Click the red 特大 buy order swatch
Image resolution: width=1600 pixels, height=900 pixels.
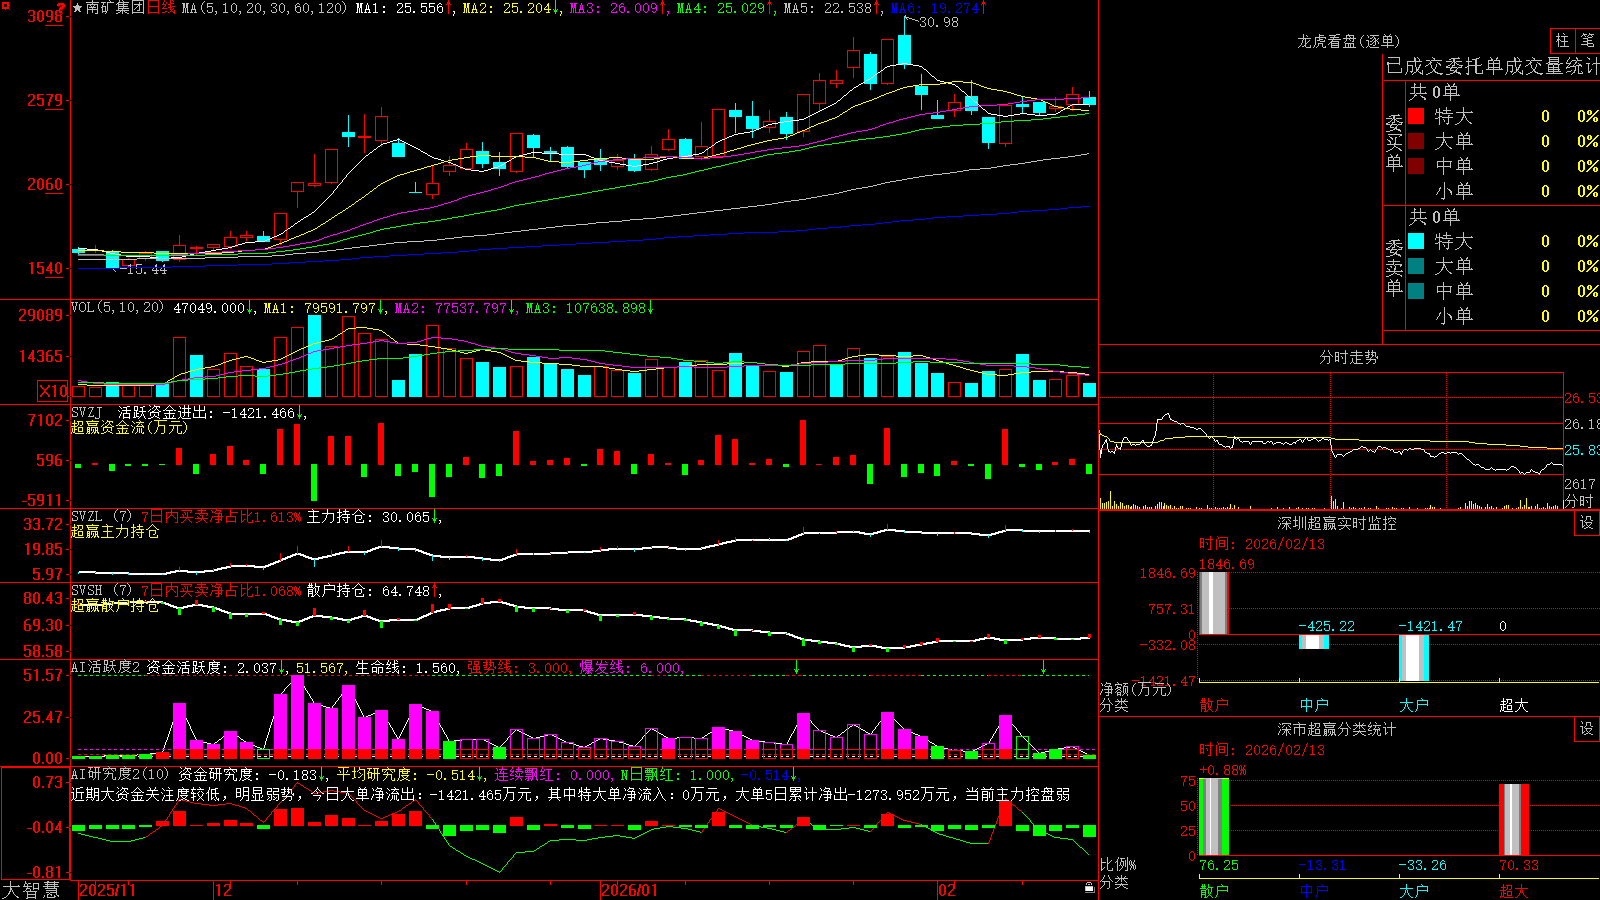(x=1416, y=116)
